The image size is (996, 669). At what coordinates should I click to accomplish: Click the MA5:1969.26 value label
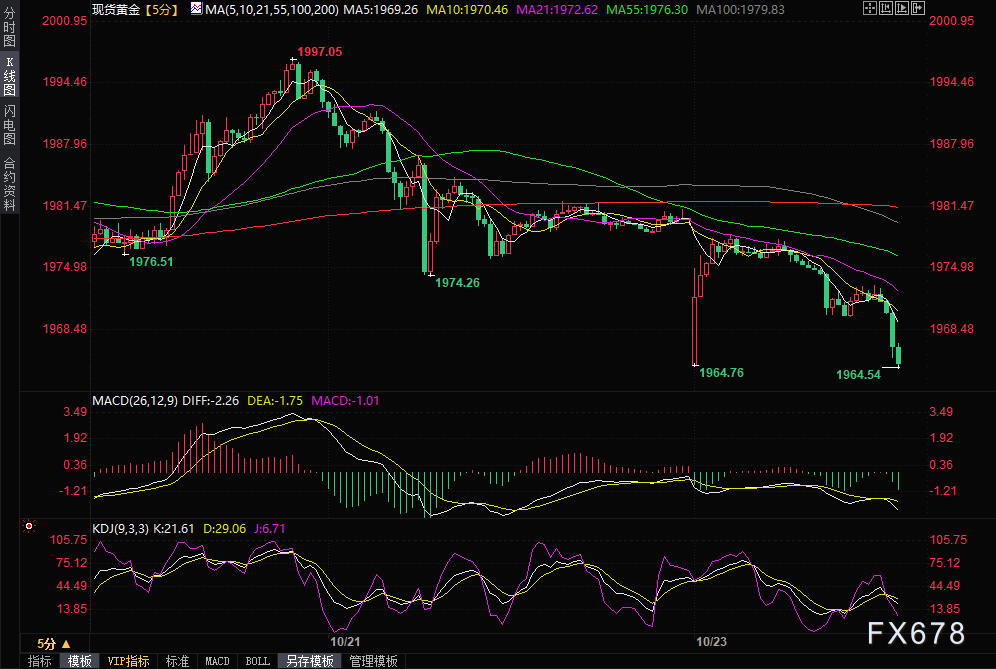tap(380, 10)
